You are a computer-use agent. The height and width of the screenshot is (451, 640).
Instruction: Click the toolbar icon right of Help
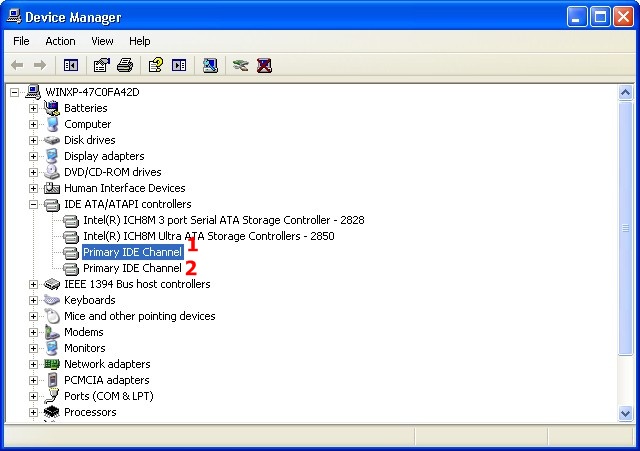[x=179, y=65]
